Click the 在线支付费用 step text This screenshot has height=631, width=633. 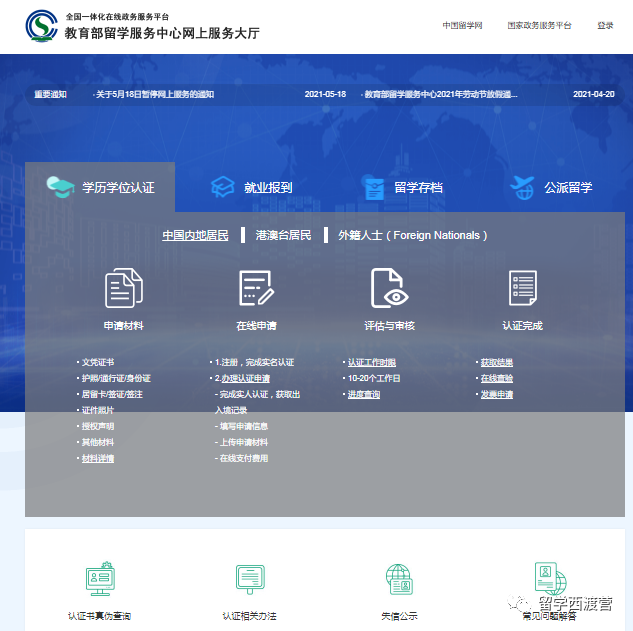click(x=244, y=458)
